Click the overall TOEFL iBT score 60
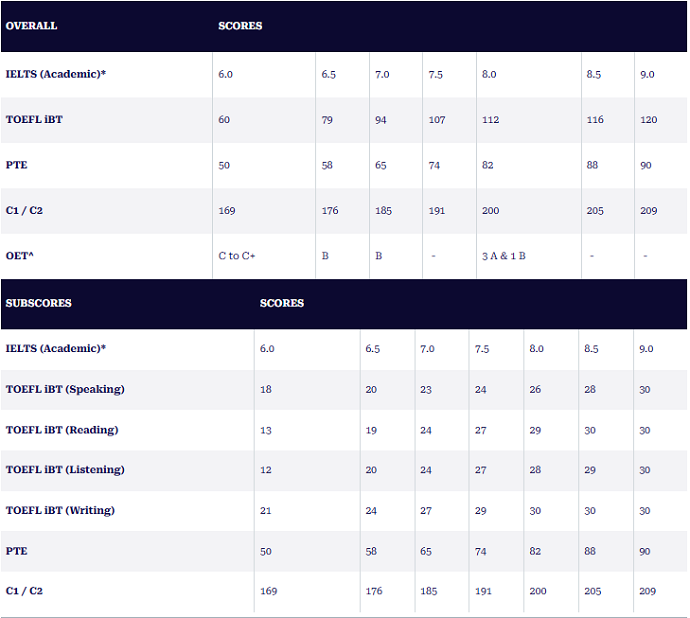The image size is (690, 618). click(x=224, y=120)
